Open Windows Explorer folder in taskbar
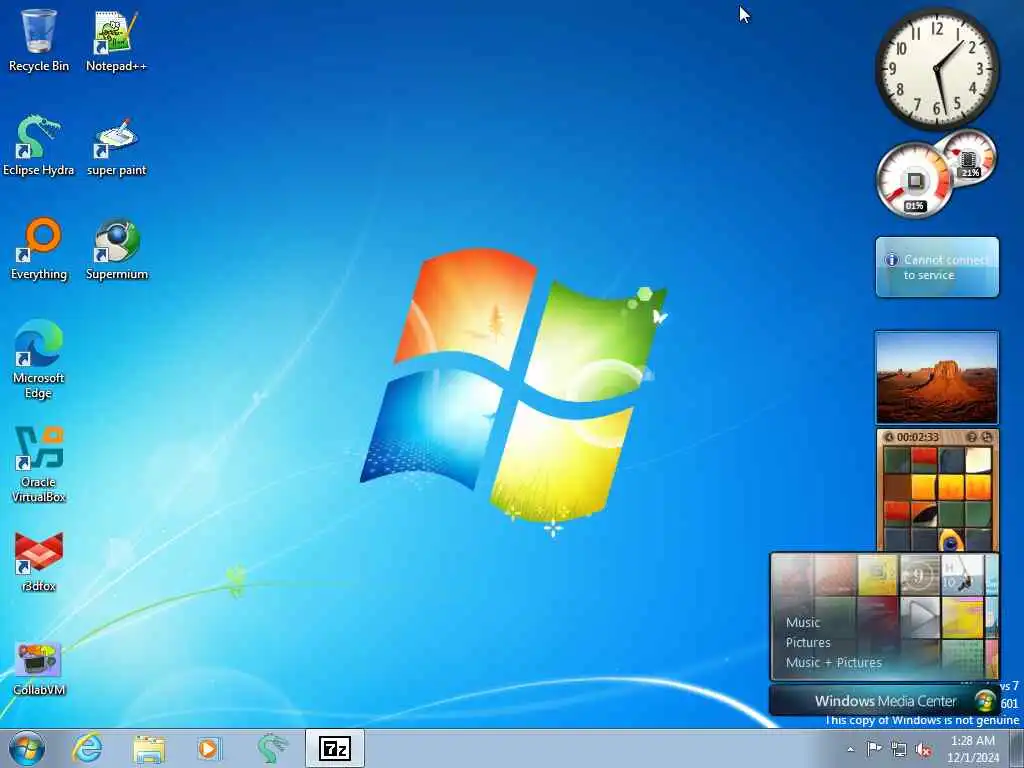The image size is (1024, 768). point(149,748)
